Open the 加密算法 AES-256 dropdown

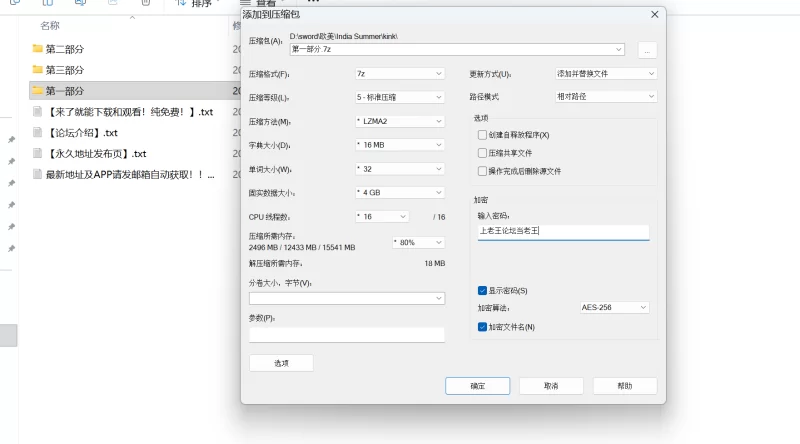click(x=614, y=308)
